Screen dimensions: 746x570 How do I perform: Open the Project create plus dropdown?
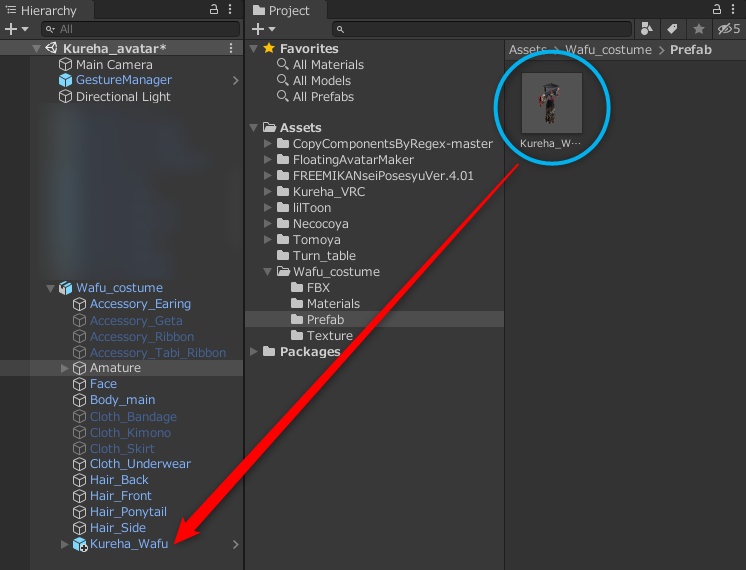[263, 29]
